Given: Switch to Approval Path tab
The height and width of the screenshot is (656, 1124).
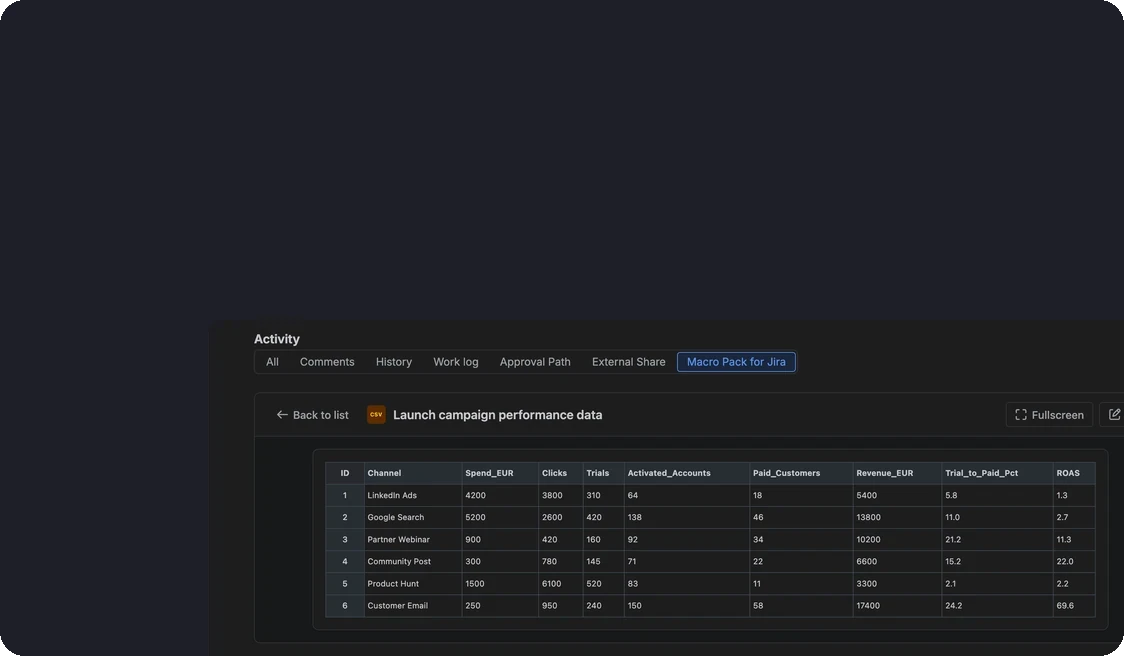Looking at the screenshot, I should pos(535,362).
